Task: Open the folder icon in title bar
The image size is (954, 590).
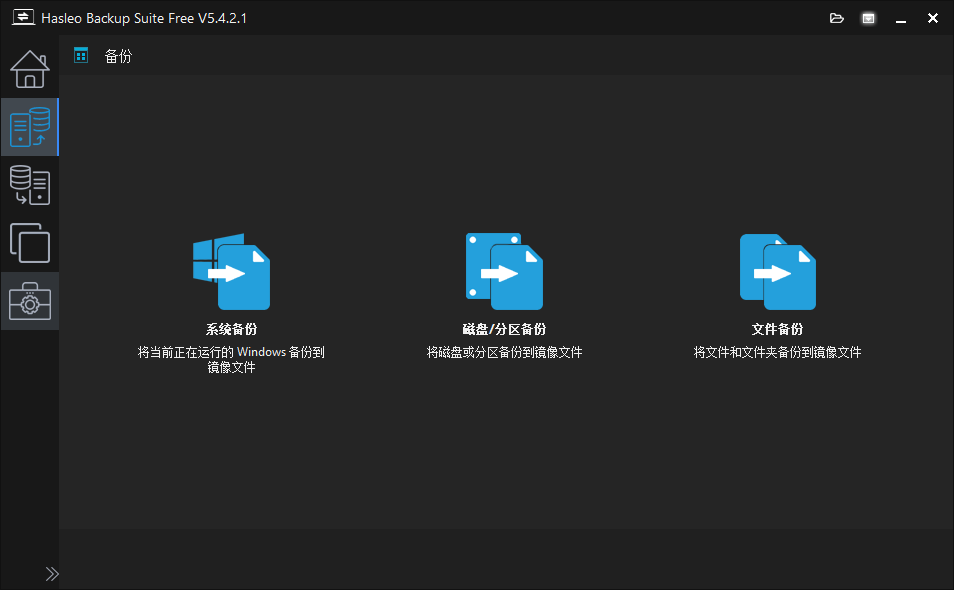Action: 837,18
